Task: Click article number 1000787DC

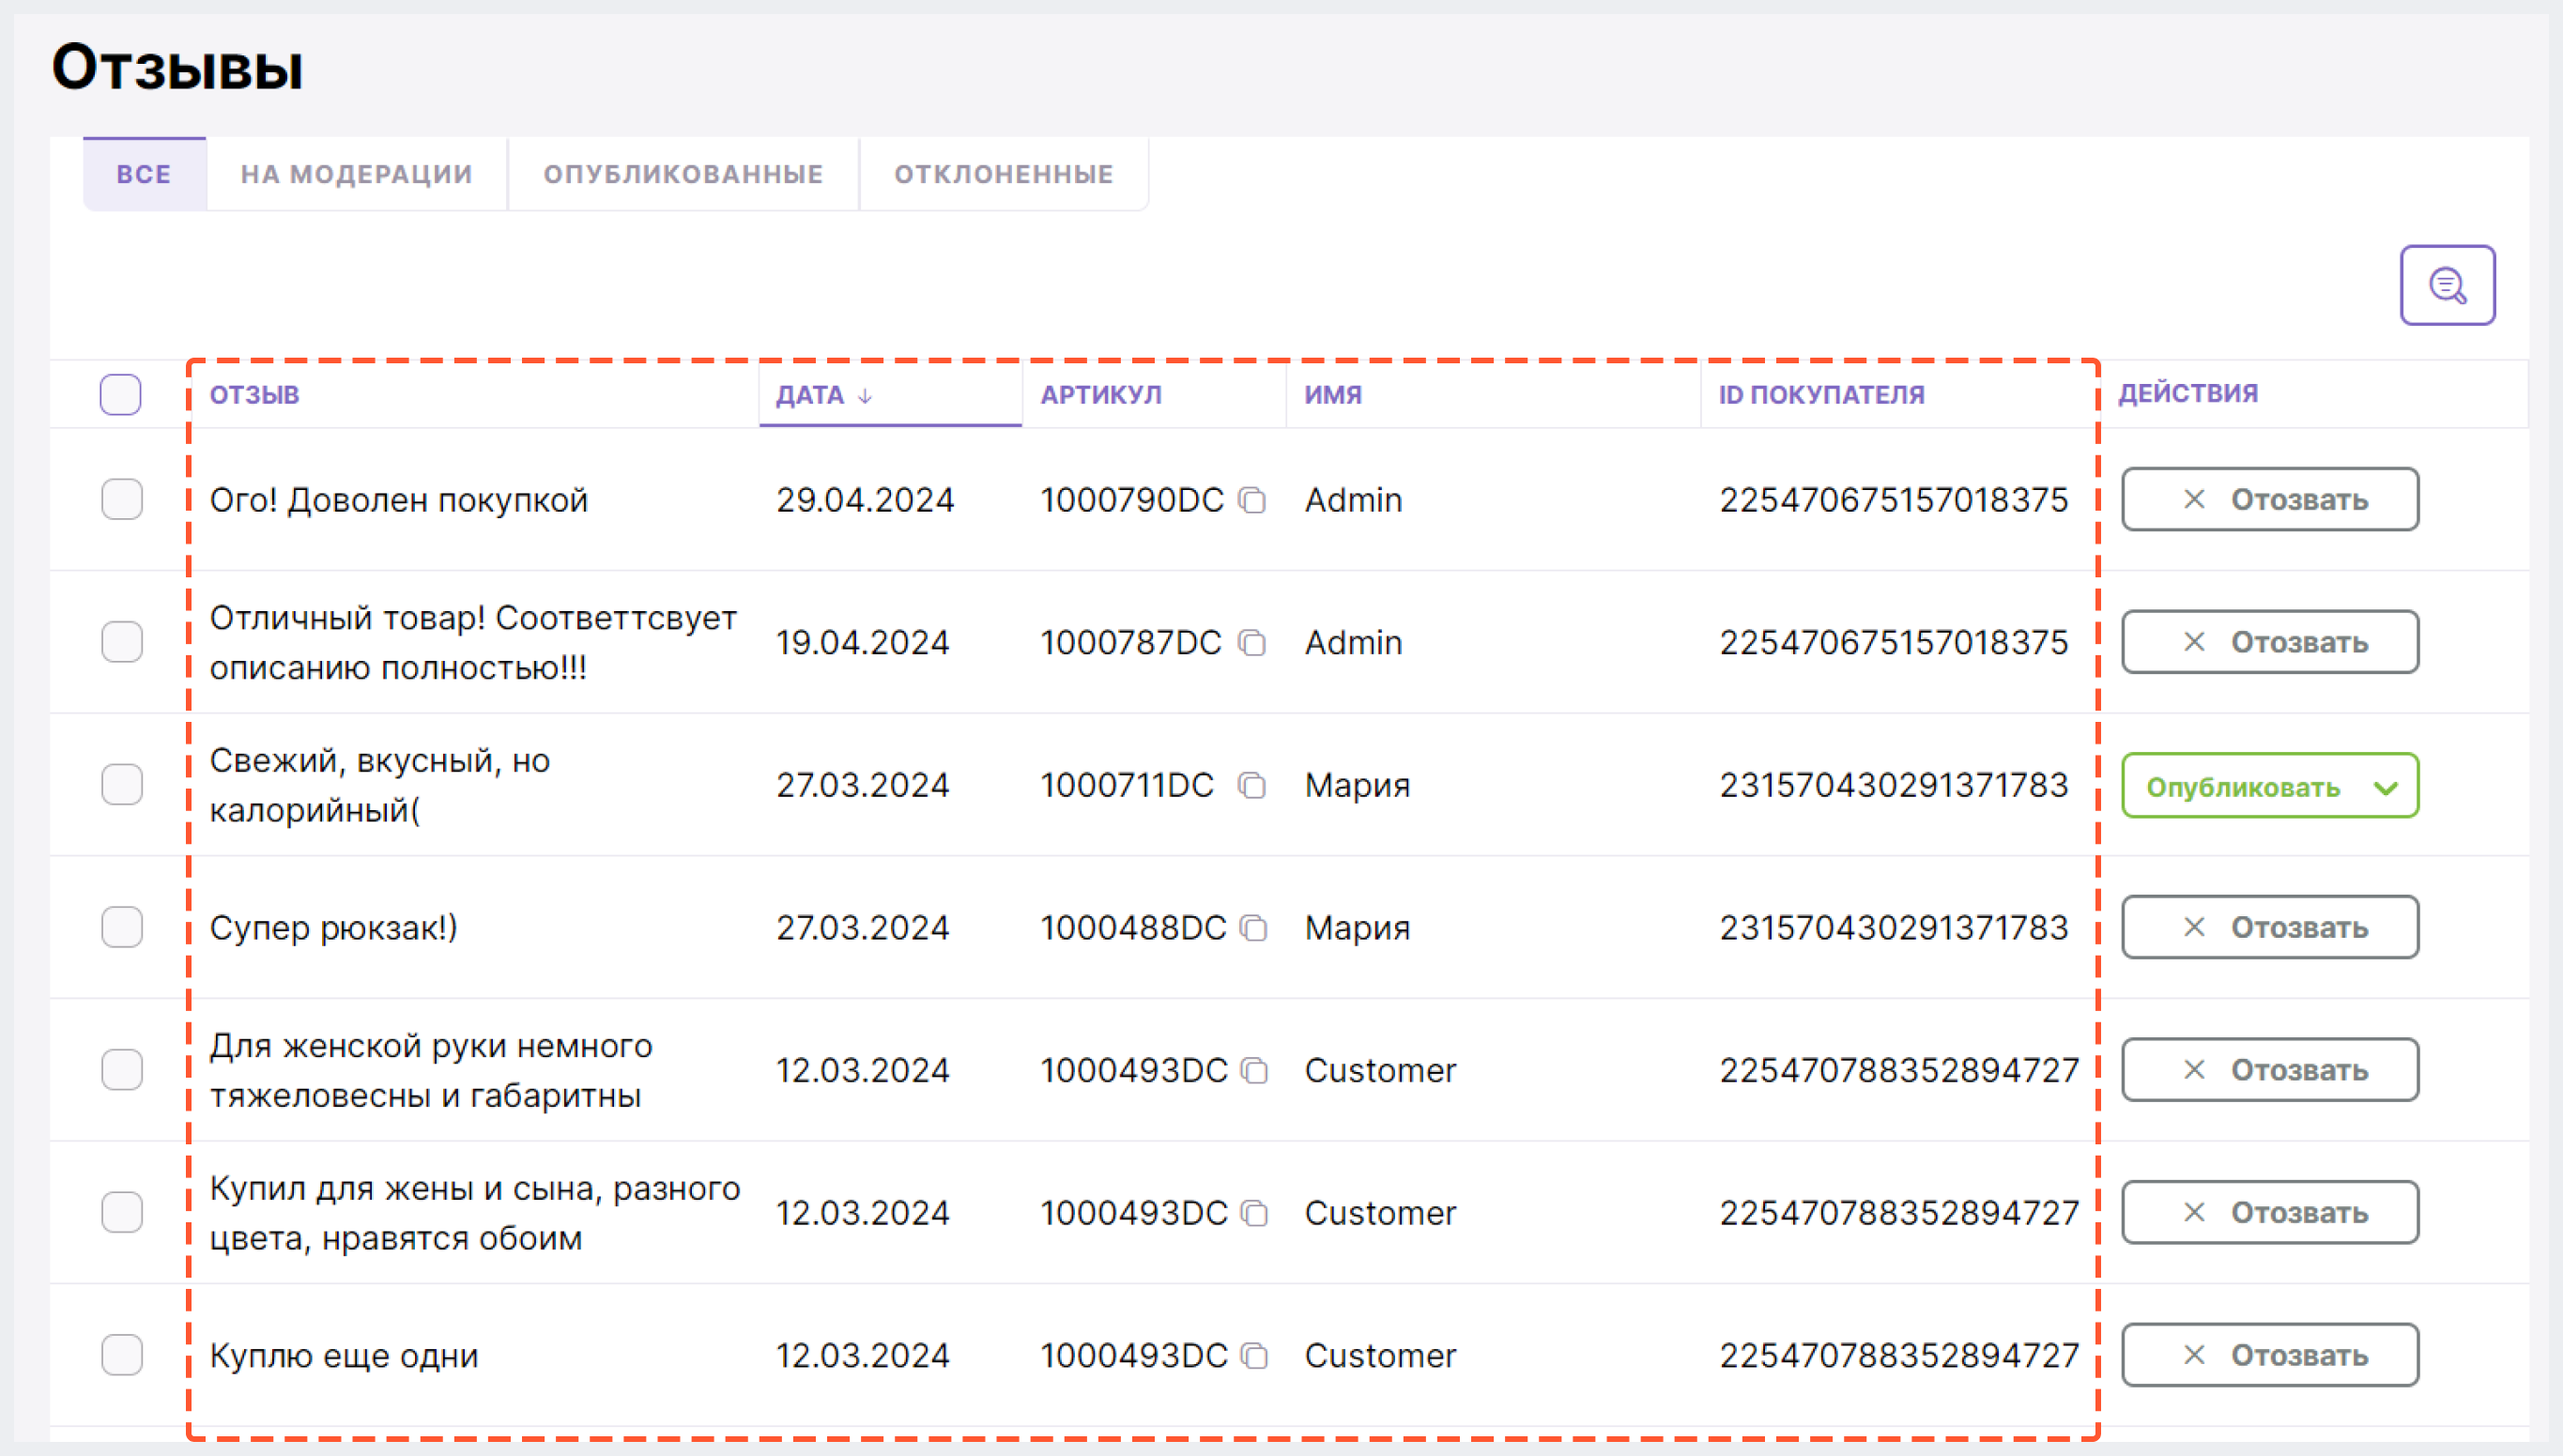Action: click(x=1131, y=642)
